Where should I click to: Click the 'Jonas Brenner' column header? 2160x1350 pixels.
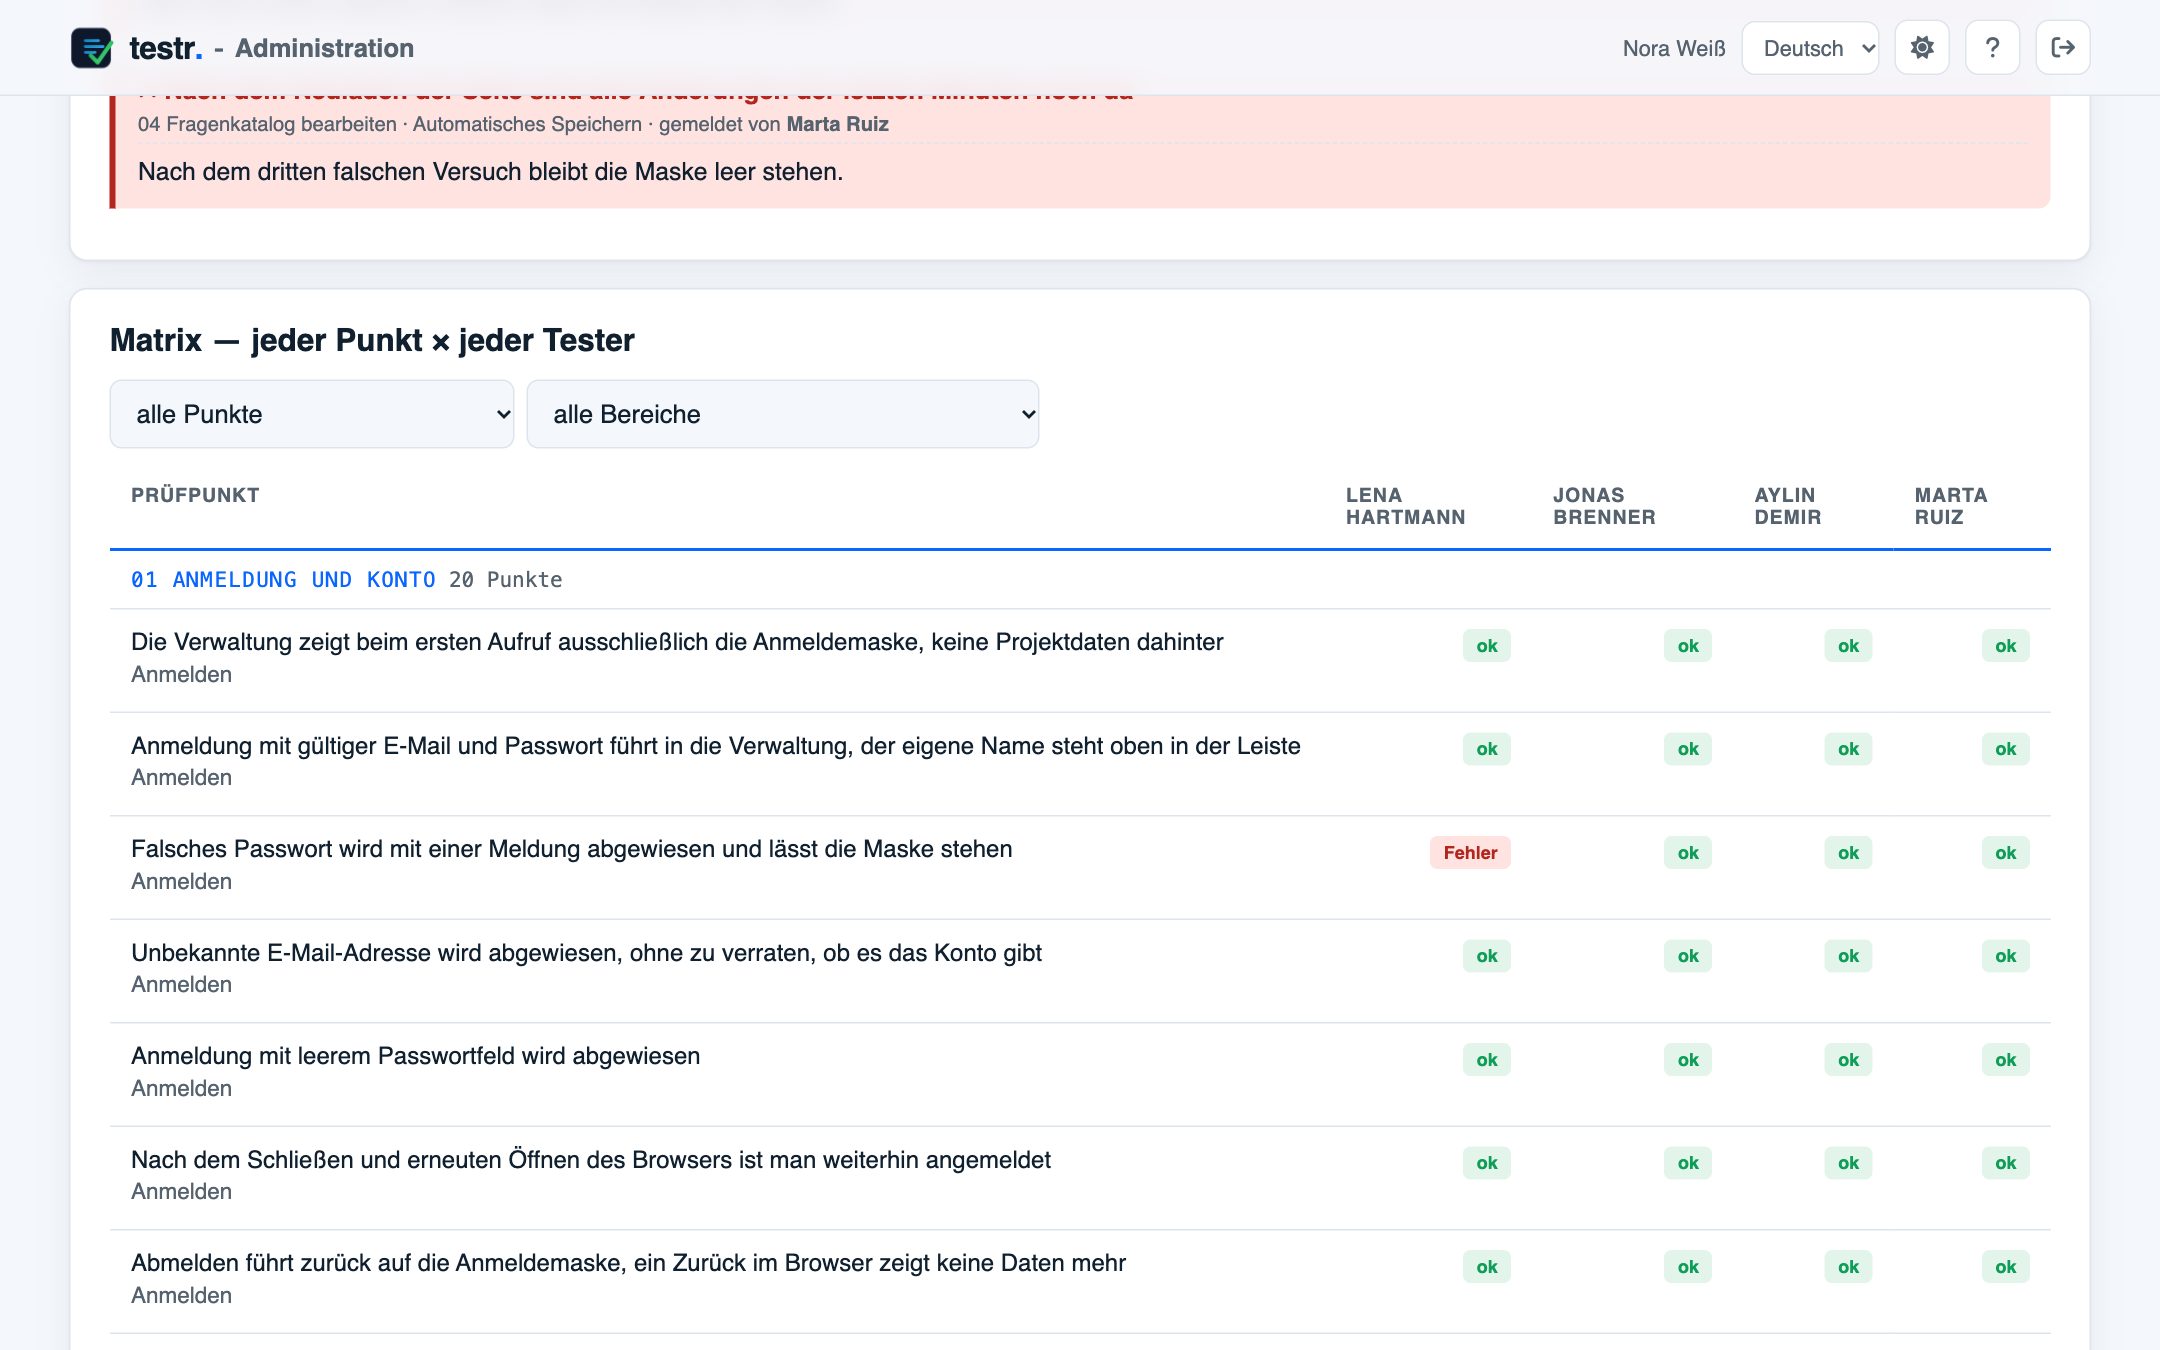tap(1604, 506)
